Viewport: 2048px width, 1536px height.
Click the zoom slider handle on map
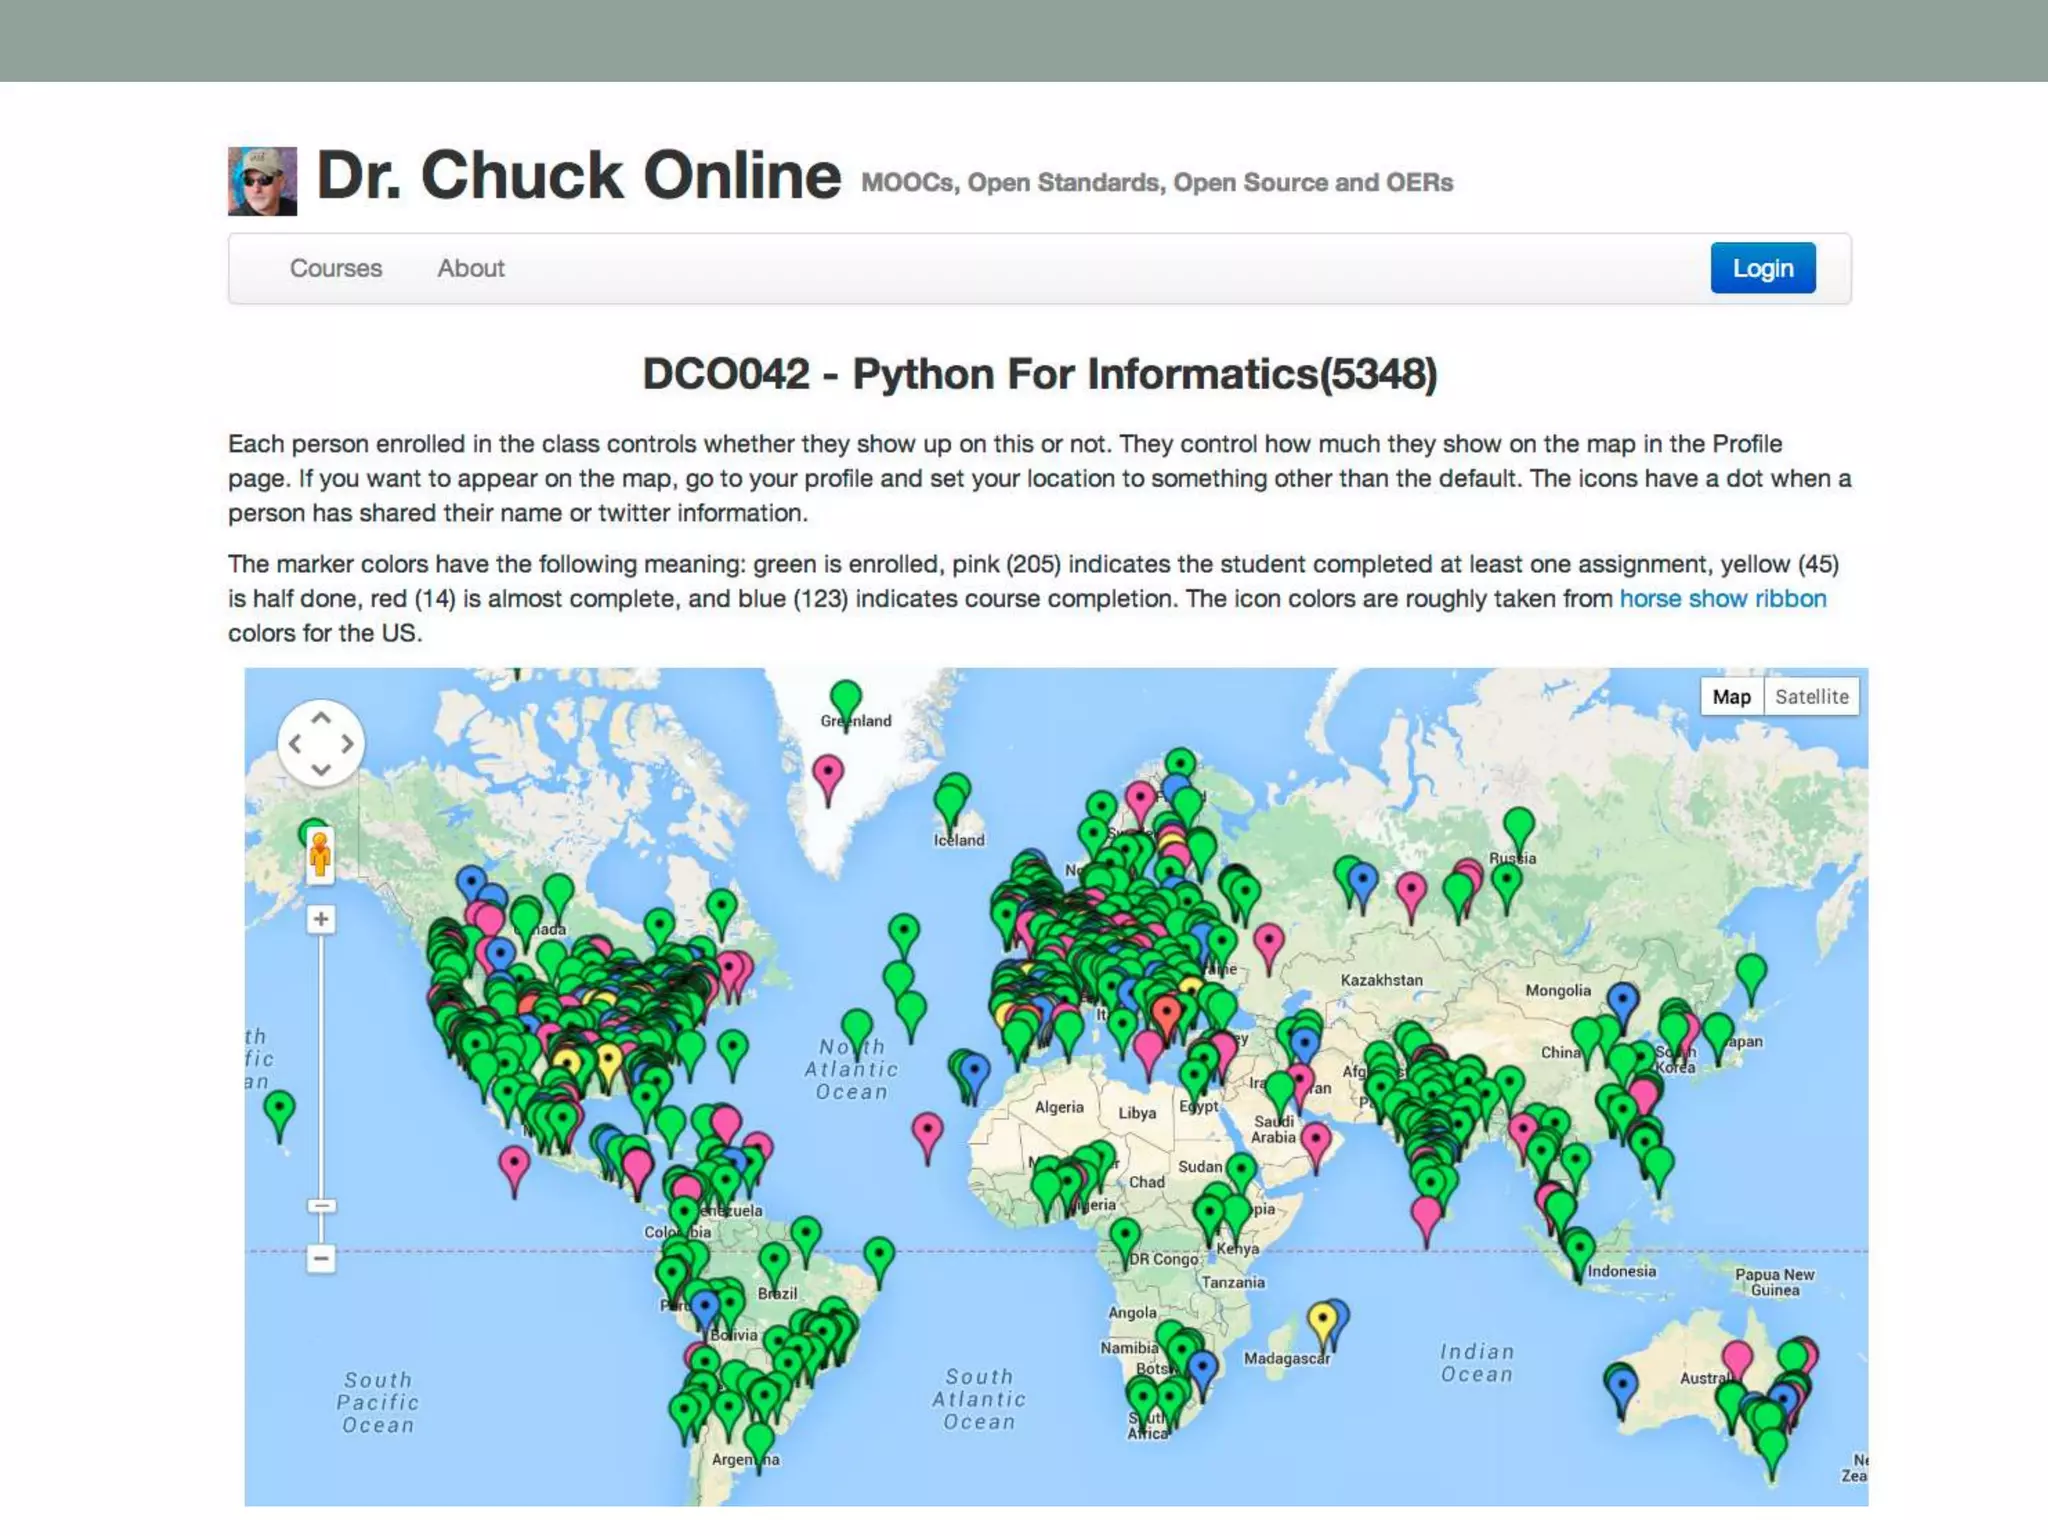coord(320,1206)
